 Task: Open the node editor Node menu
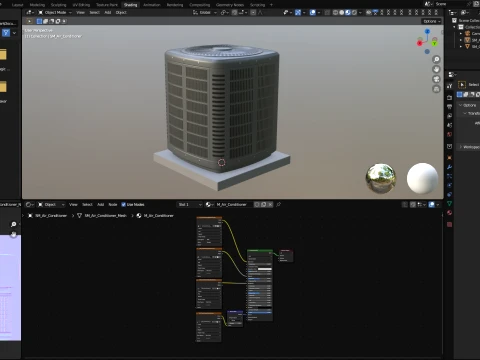[x=113, y=204]
